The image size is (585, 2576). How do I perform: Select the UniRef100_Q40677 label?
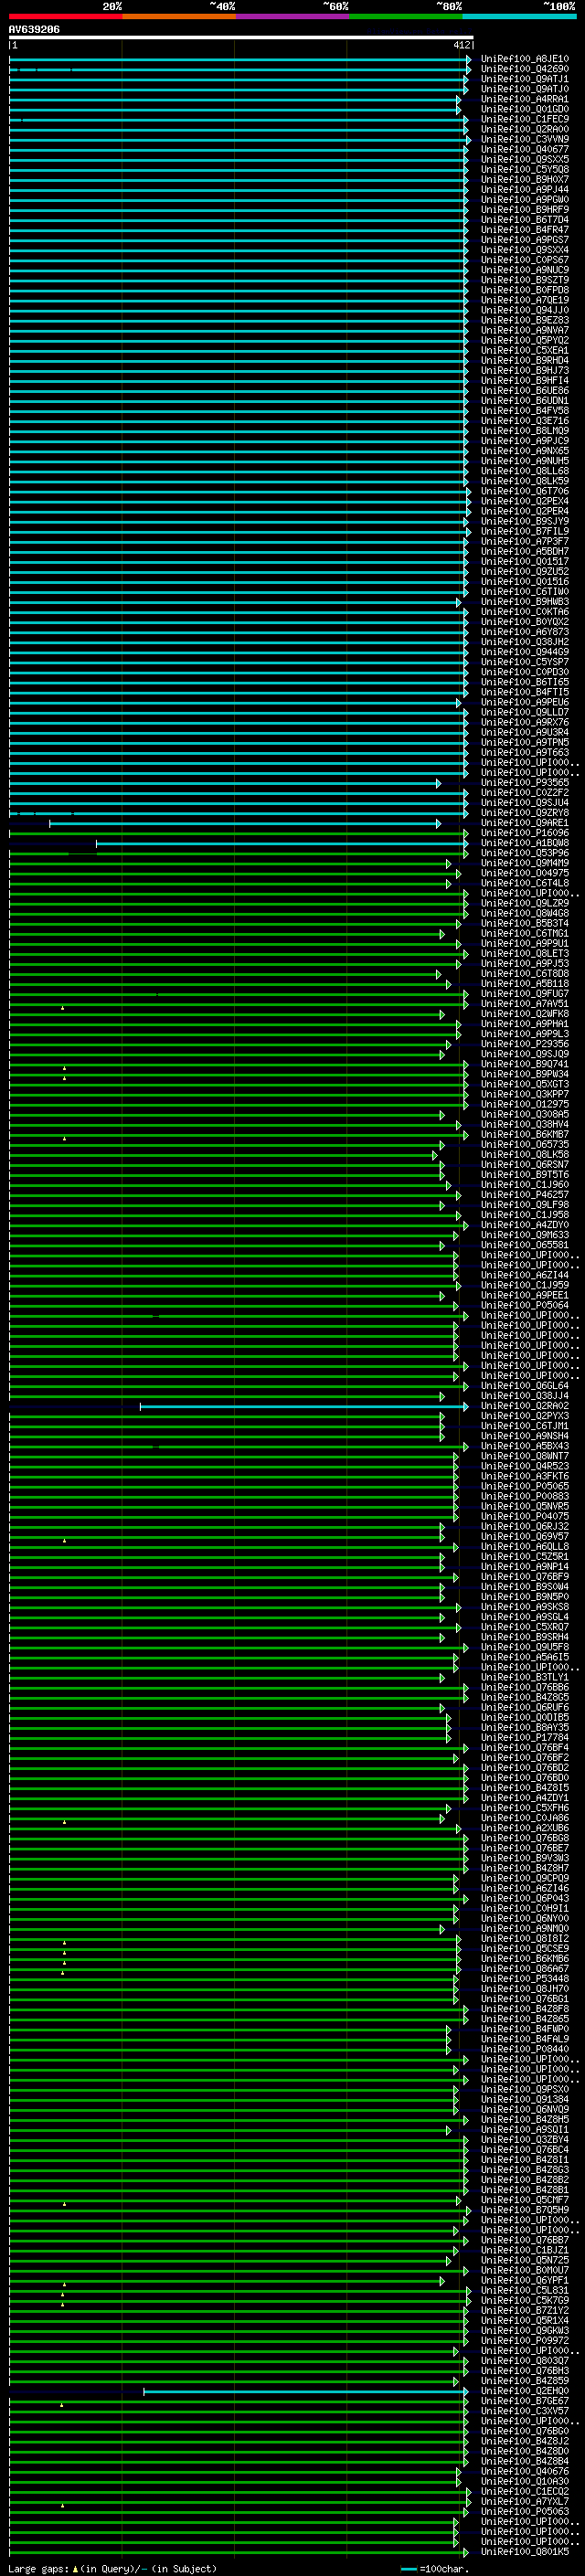525,149
